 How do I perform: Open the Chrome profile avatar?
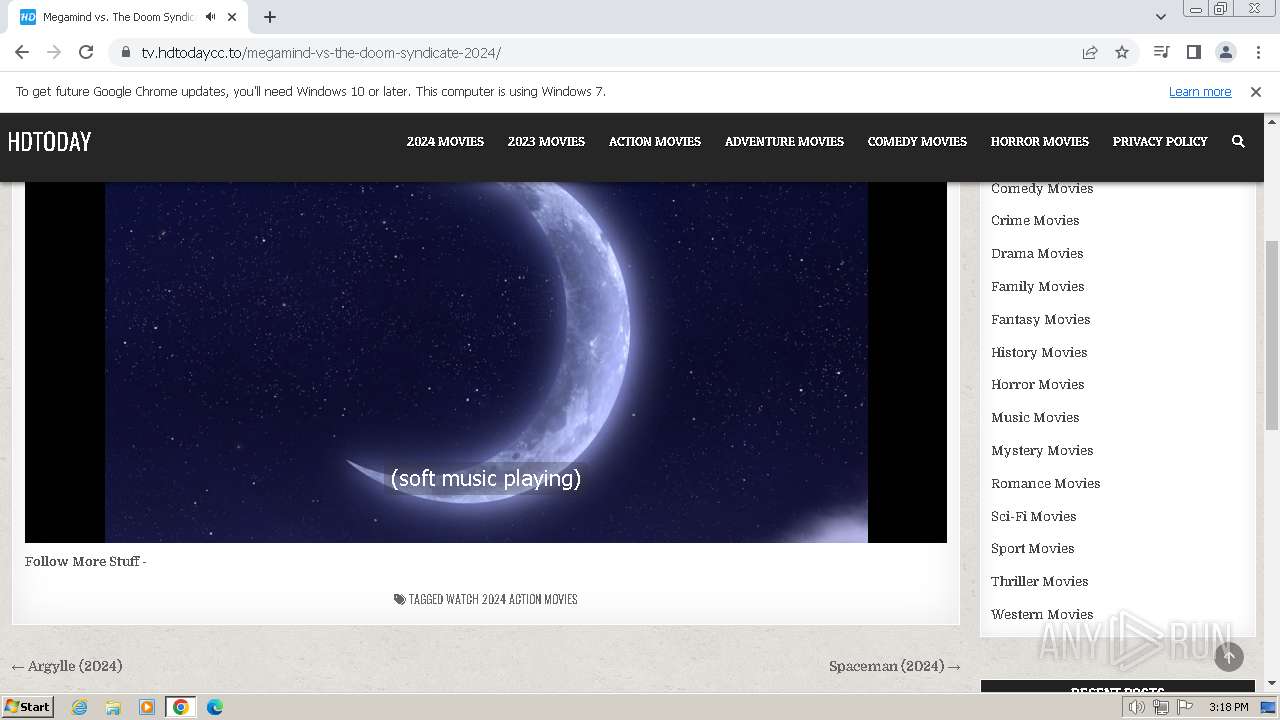point(1225,52)
